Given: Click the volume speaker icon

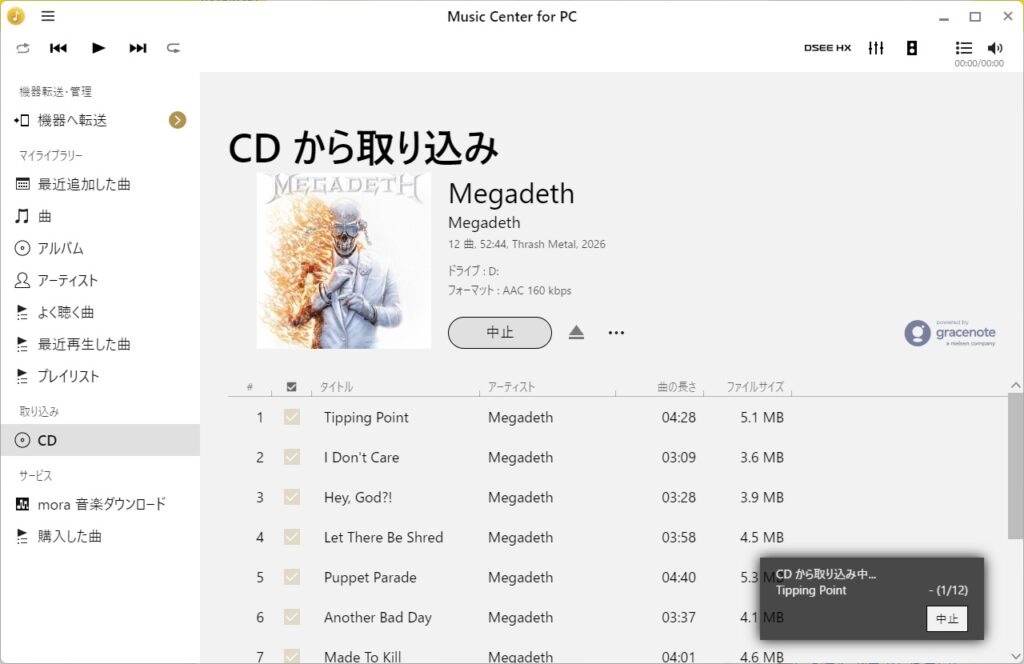Looking at the screenshot, I should click(994, 48).
